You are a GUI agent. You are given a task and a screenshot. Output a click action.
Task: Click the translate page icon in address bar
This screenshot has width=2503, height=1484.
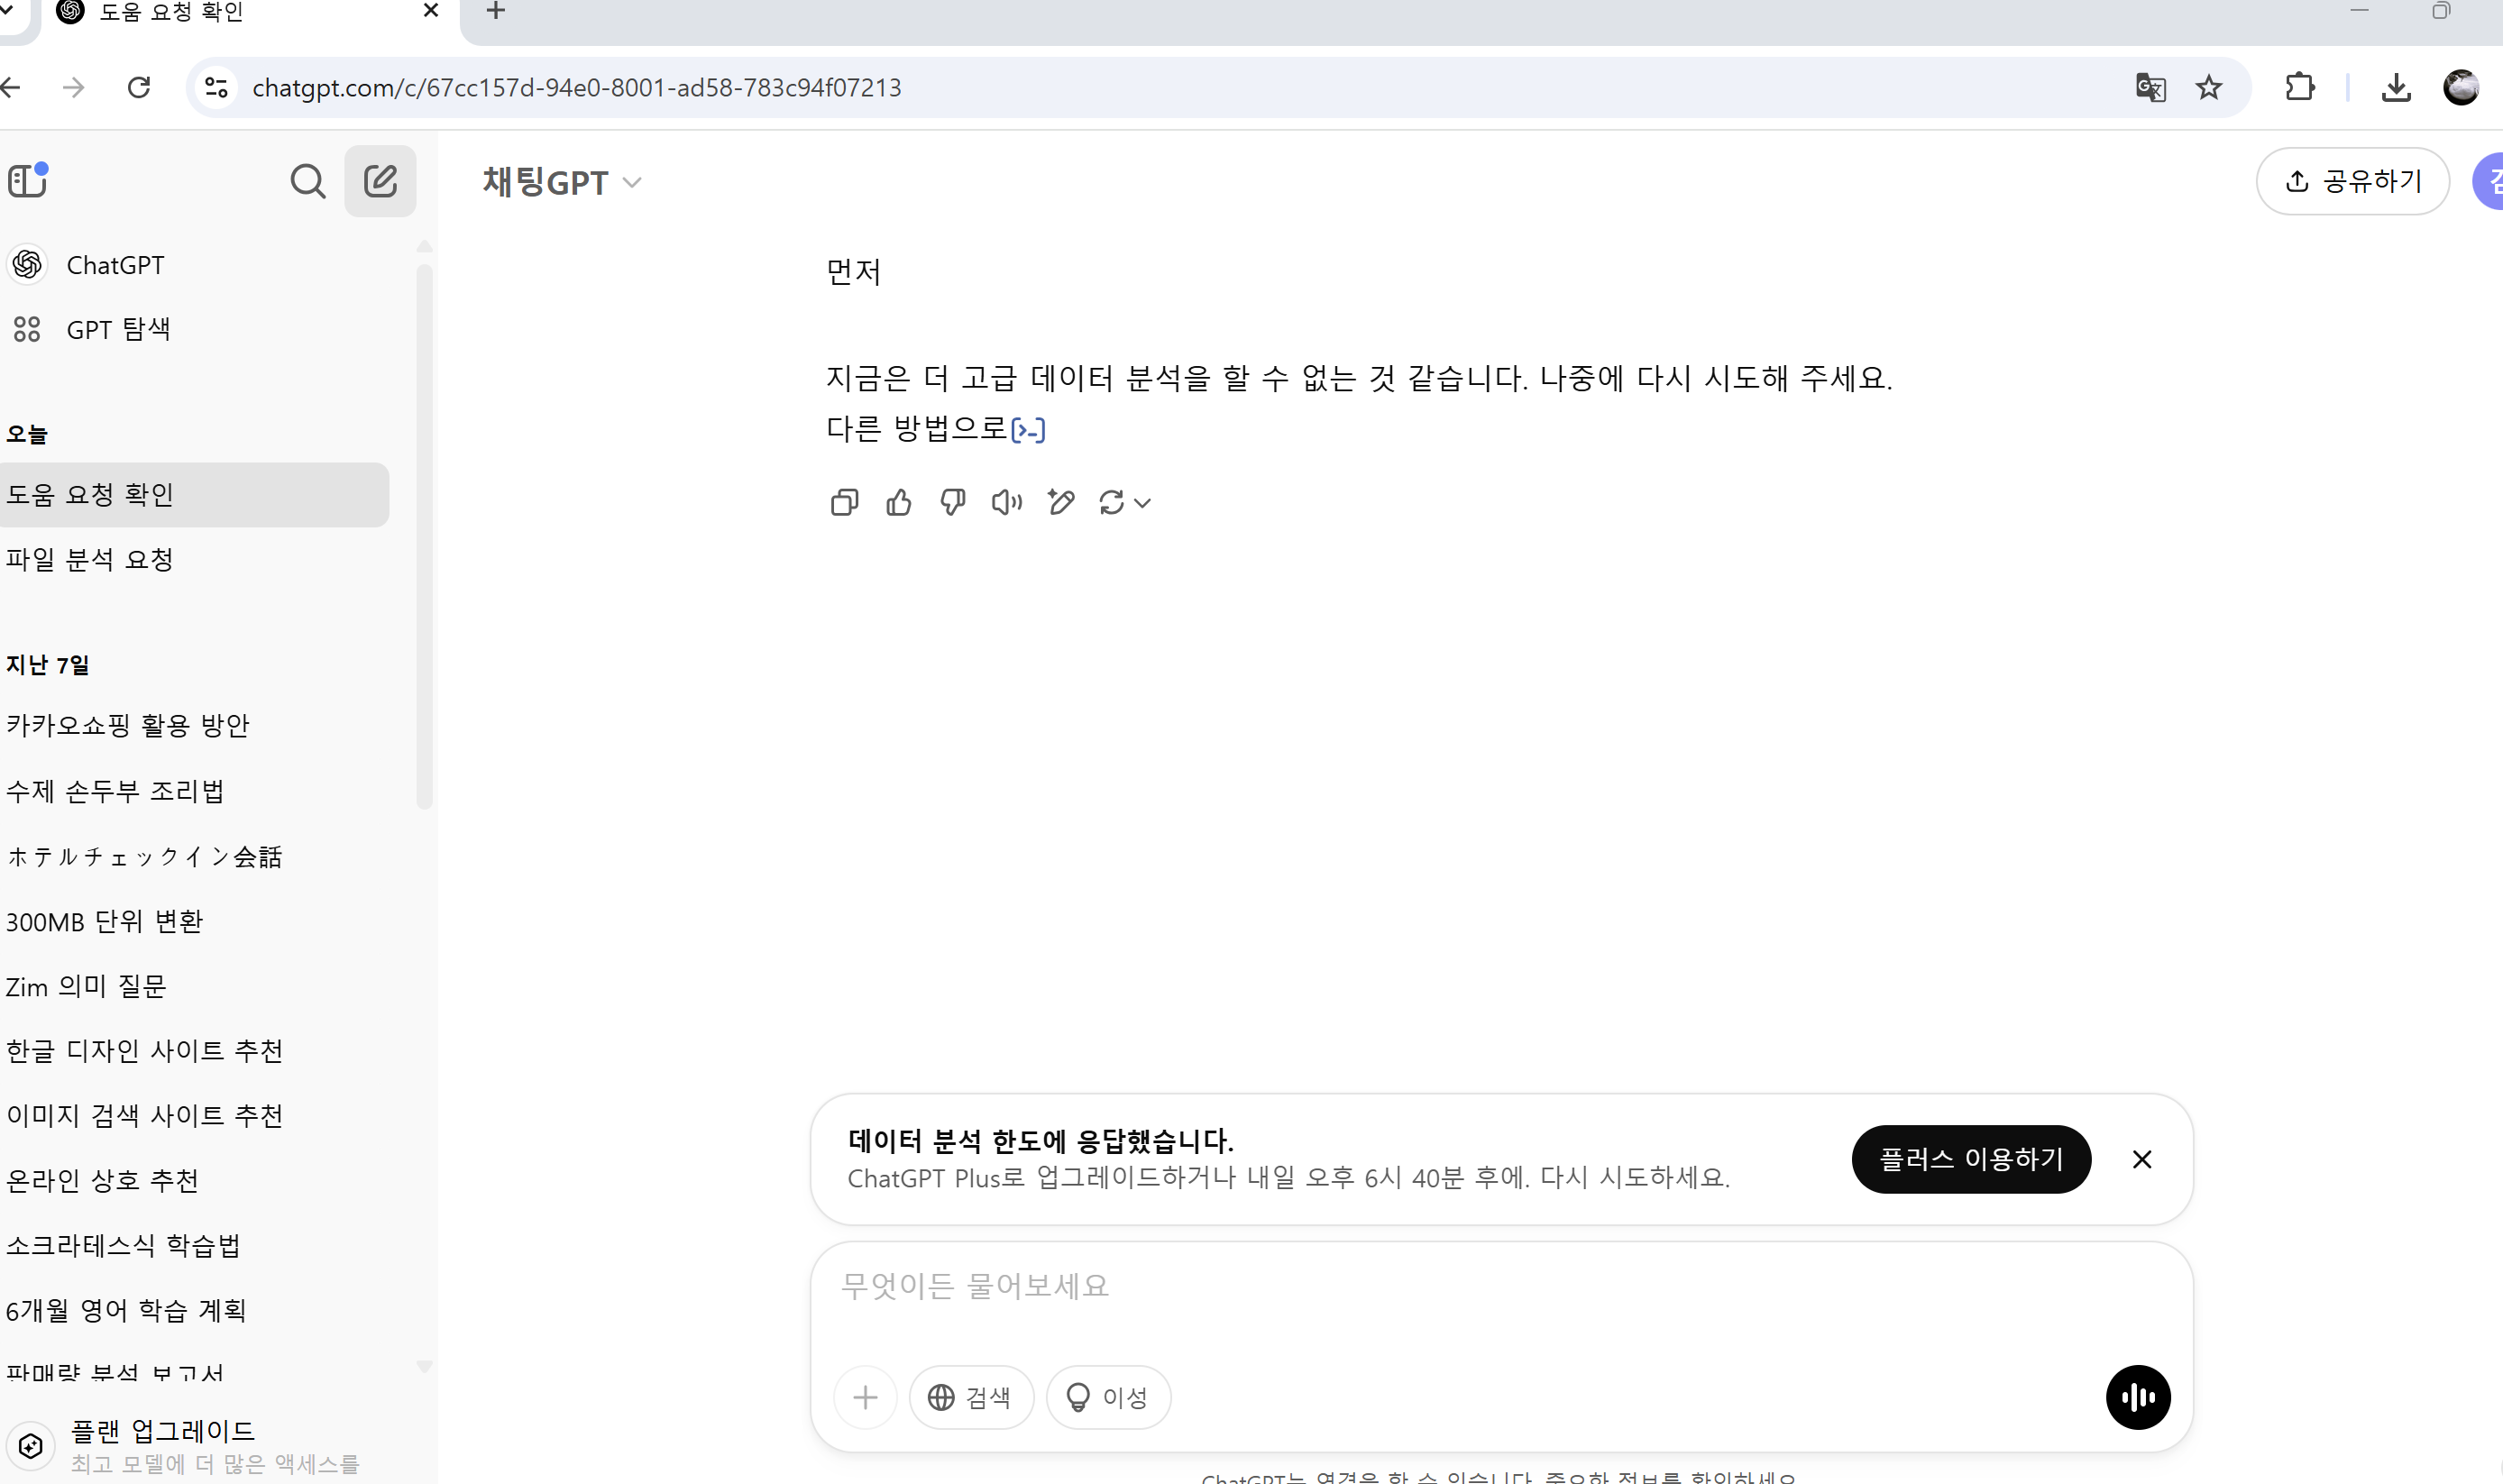coord(2150,88)
